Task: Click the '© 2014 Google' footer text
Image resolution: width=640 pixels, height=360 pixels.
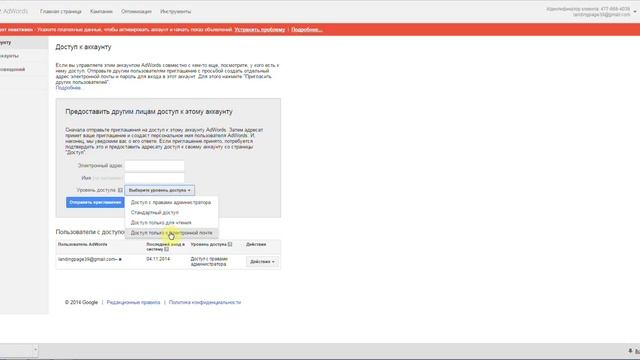Action: click(81, 302)
